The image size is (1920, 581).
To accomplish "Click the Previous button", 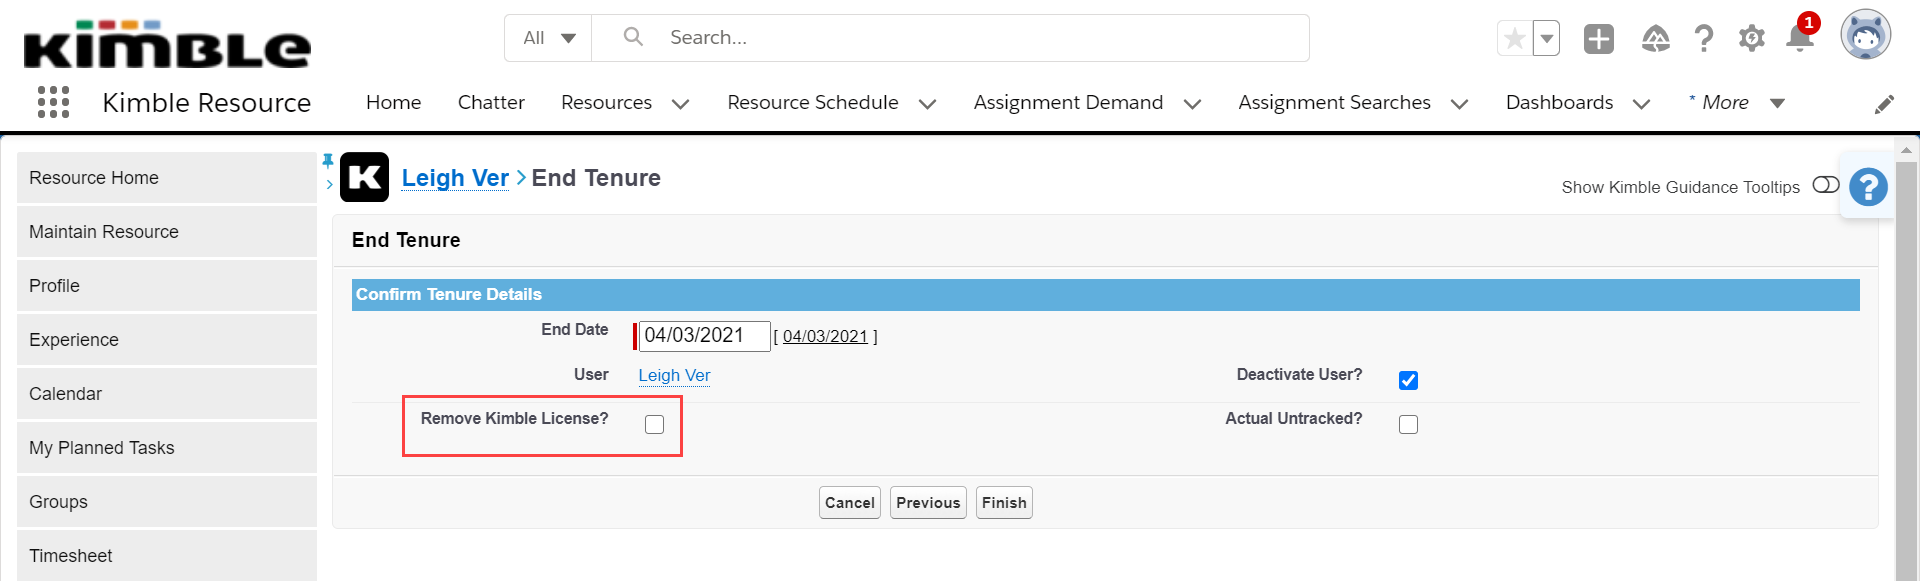I will coord(928,503).
